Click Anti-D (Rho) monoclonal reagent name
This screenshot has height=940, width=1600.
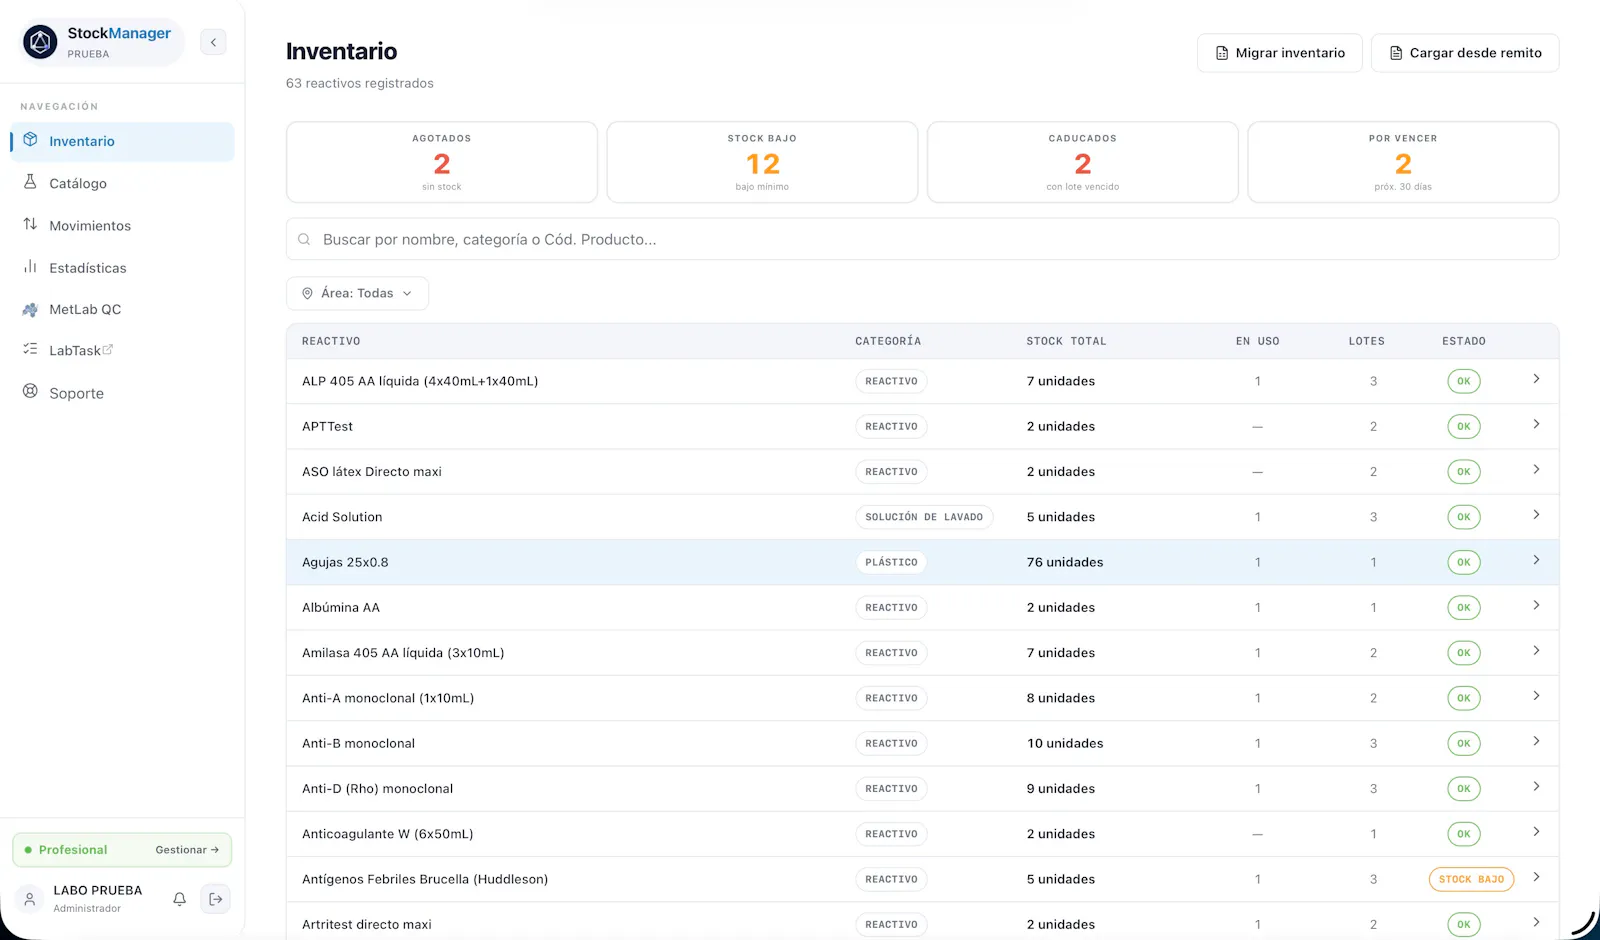pos(378,788)
